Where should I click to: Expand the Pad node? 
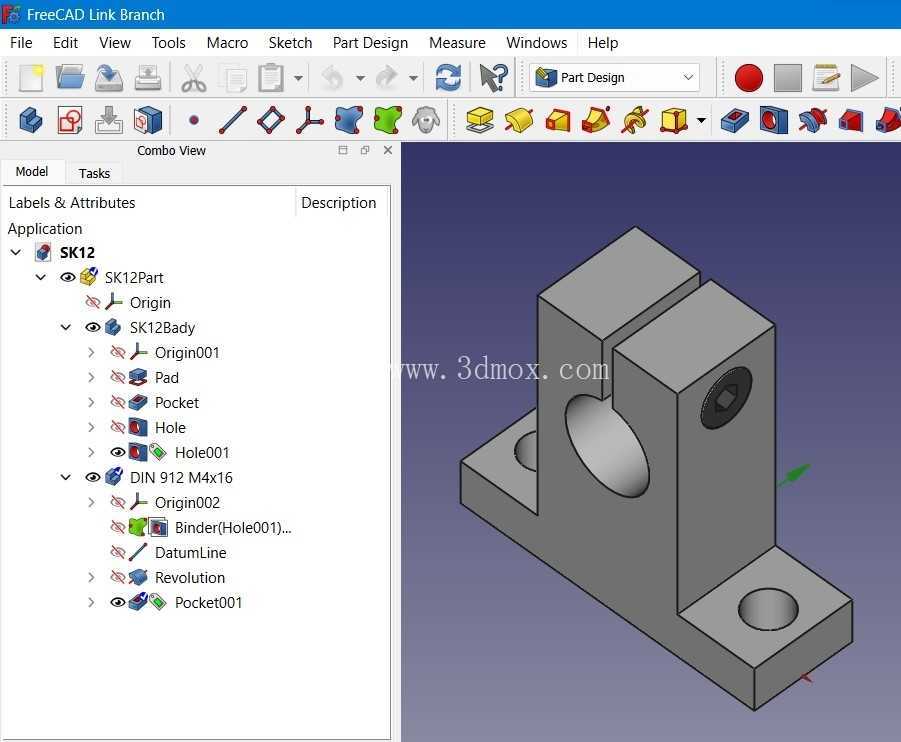pos(91,378)
